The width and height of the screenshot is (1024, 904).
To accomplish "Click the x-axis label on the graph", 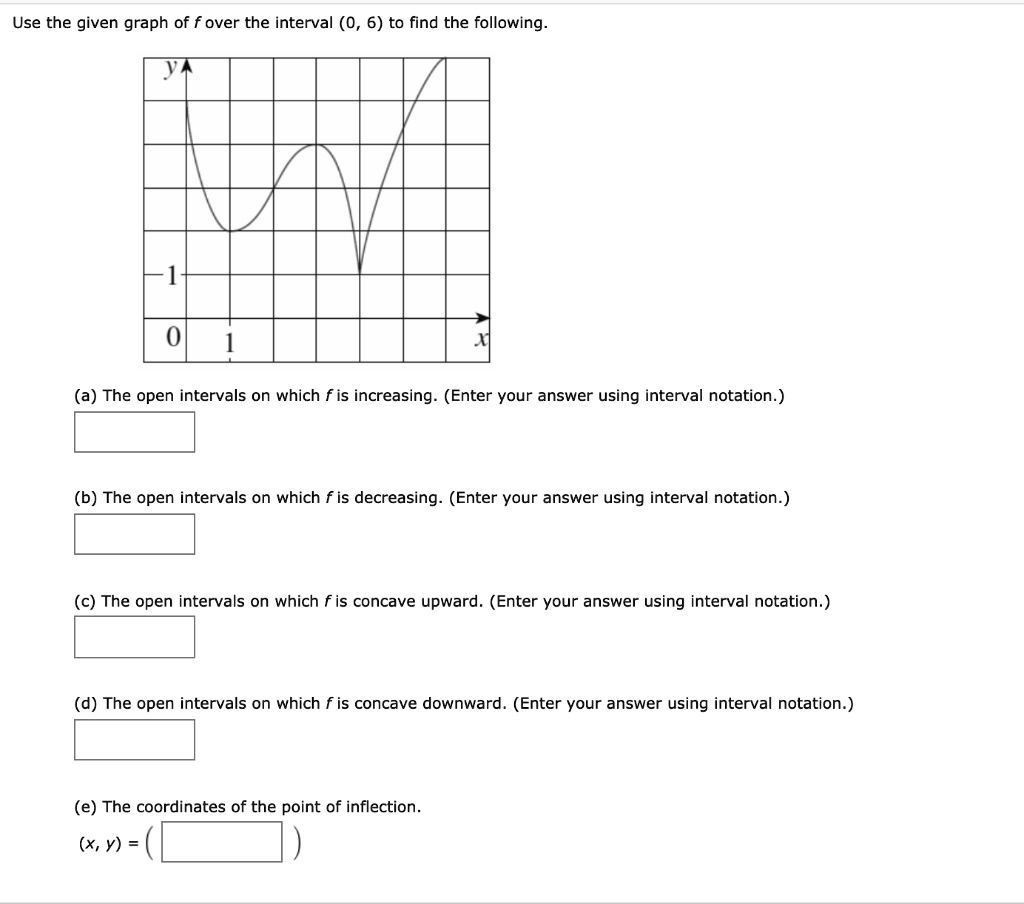I will [481, 338].
